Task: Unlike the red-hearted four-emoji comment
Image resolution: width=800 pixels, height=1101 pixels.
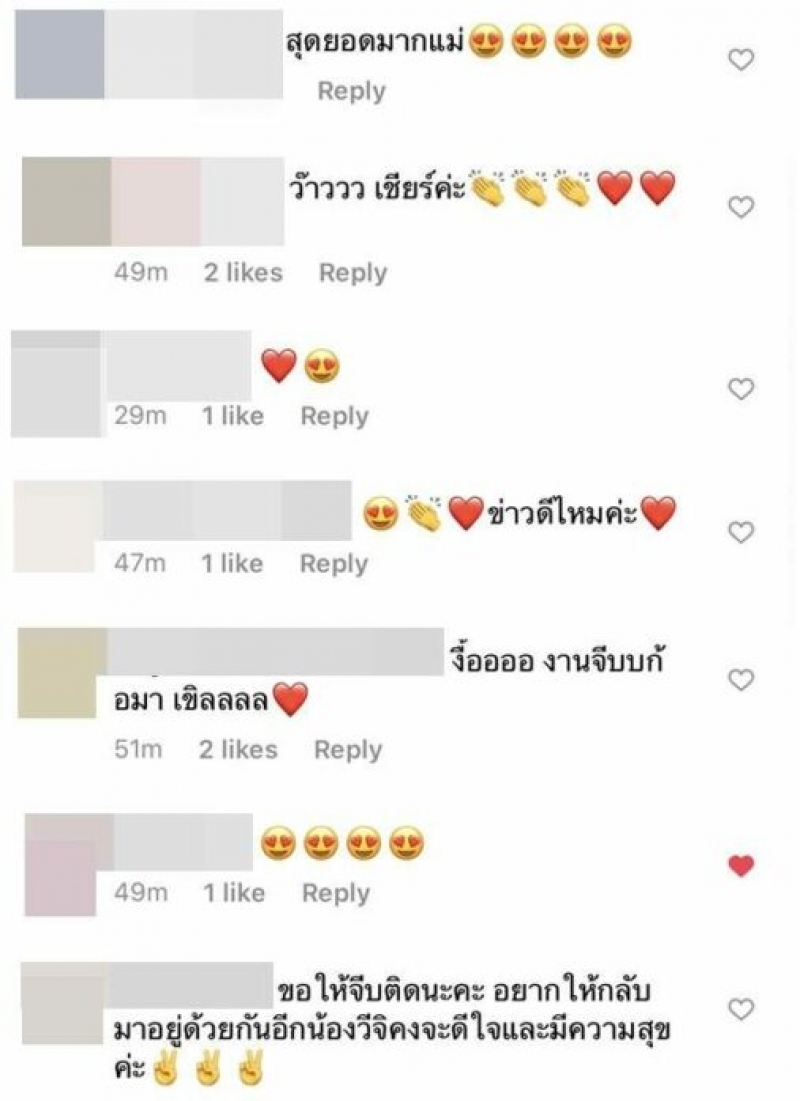Action: tap(740, 866)
